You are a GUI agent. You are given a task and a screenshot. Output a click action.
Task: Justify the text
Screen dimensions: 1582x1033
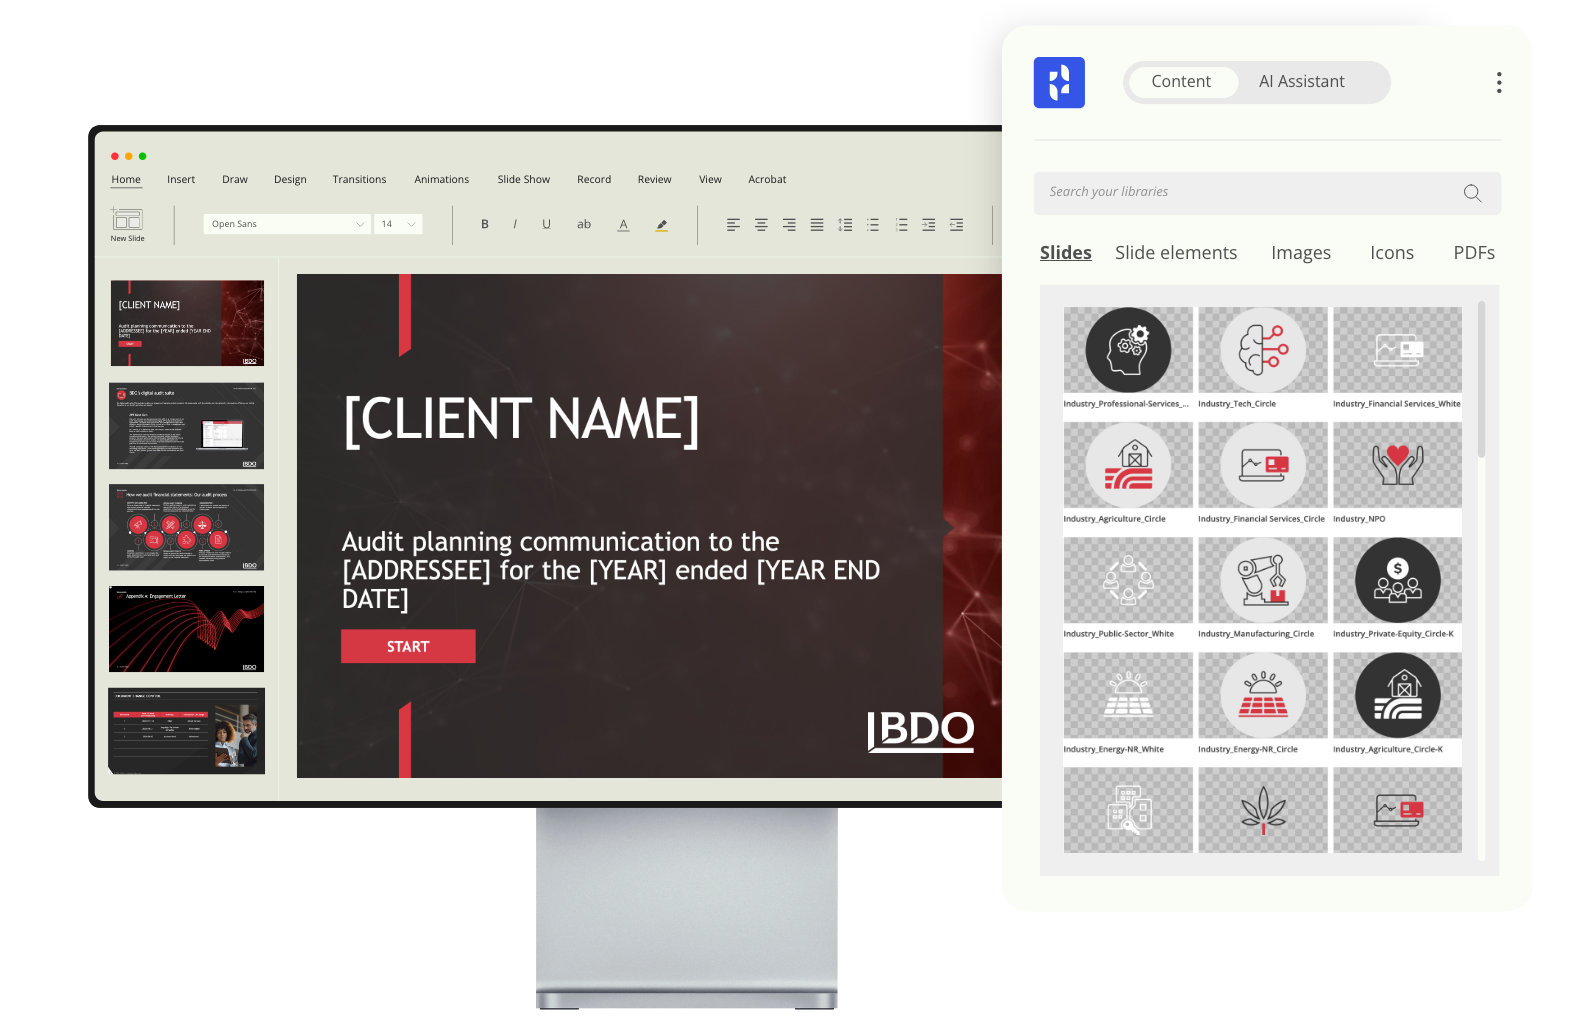(x=817, y=225)
